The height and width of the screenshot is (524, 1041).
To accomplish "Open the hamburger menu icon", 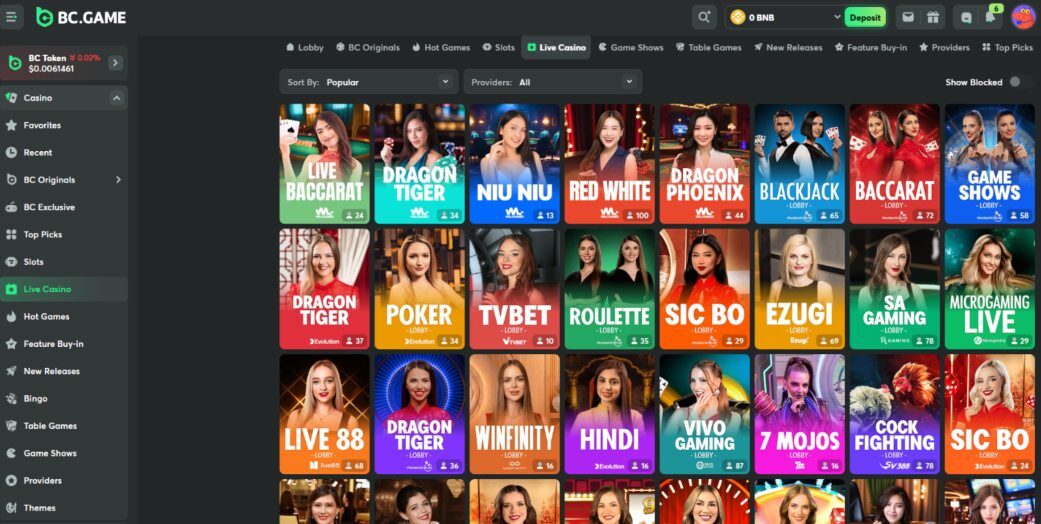I will (x=11, y=17).
